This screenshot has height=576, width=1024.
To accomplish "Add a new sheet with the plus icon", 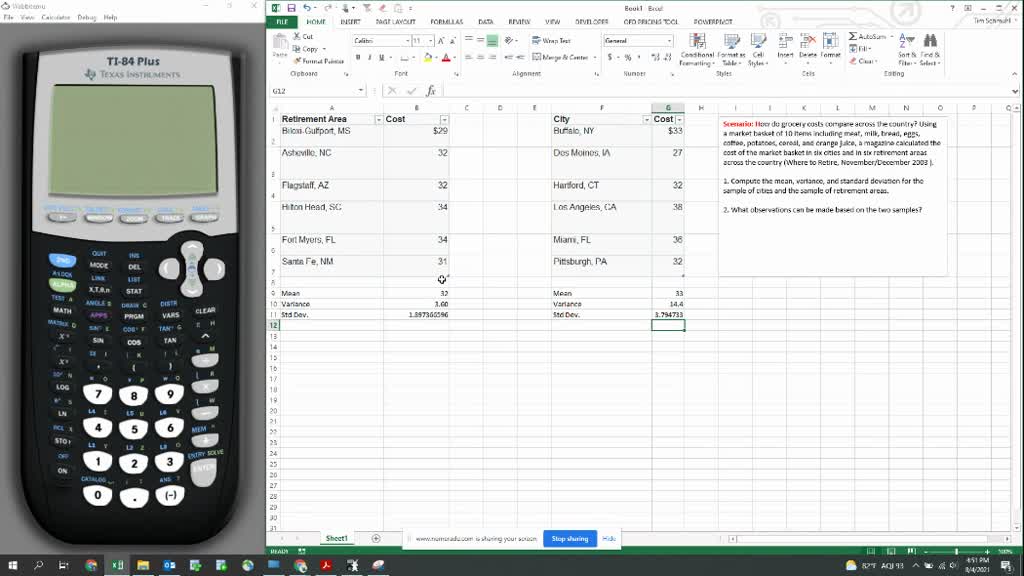I will pos(376,539).
